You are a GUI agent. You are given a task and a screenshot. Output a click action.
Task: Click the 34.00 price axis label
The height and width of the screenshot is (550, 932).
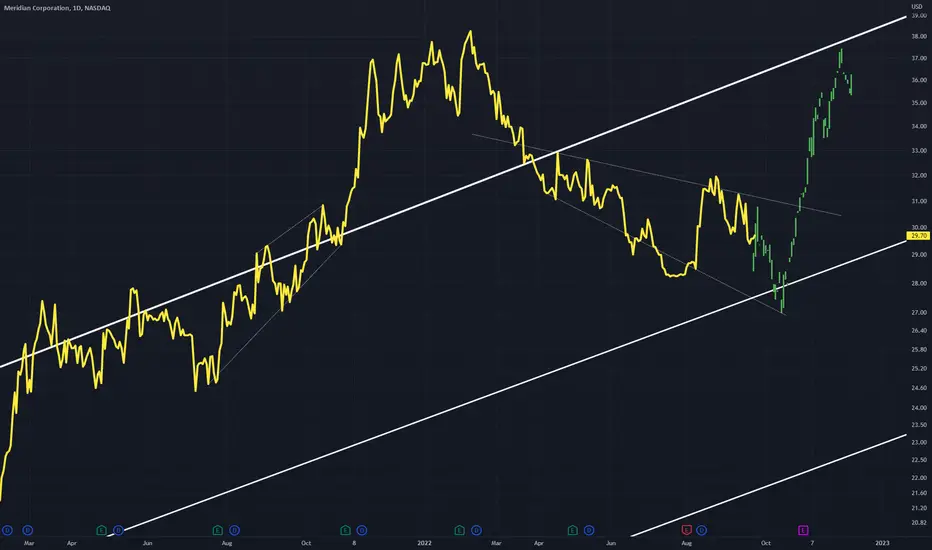[919, 126]
